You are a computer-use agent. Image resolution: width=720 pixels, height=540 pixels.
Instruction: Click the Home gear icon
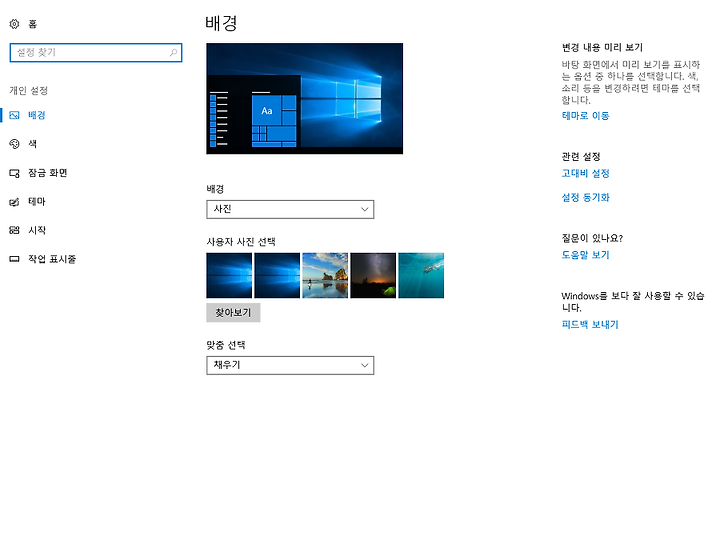[14, 24]
